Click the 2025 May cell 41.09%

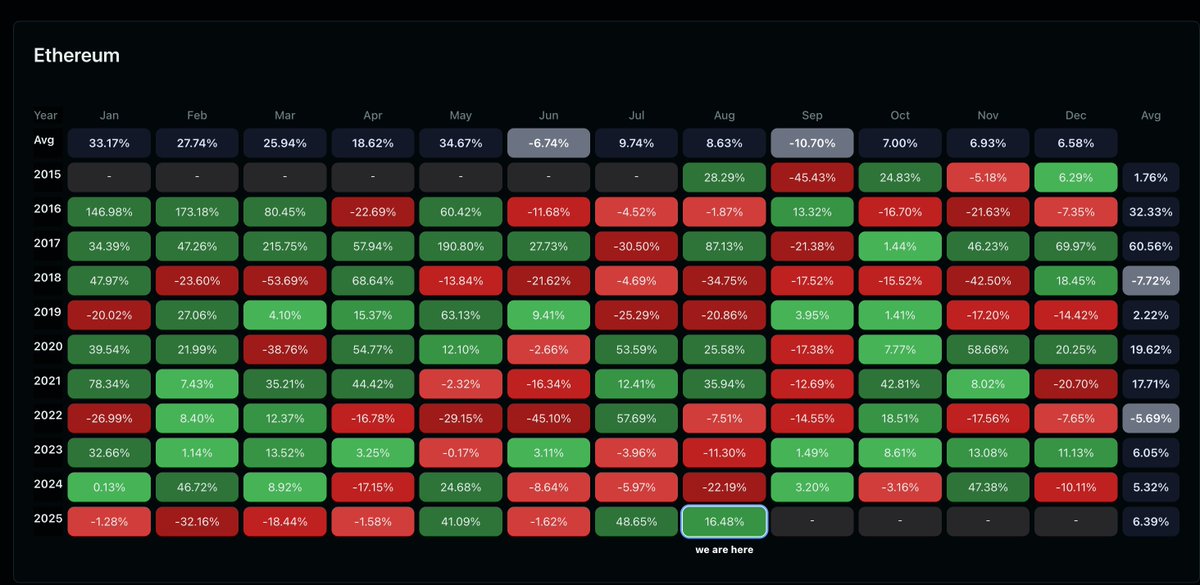(461, 523)
